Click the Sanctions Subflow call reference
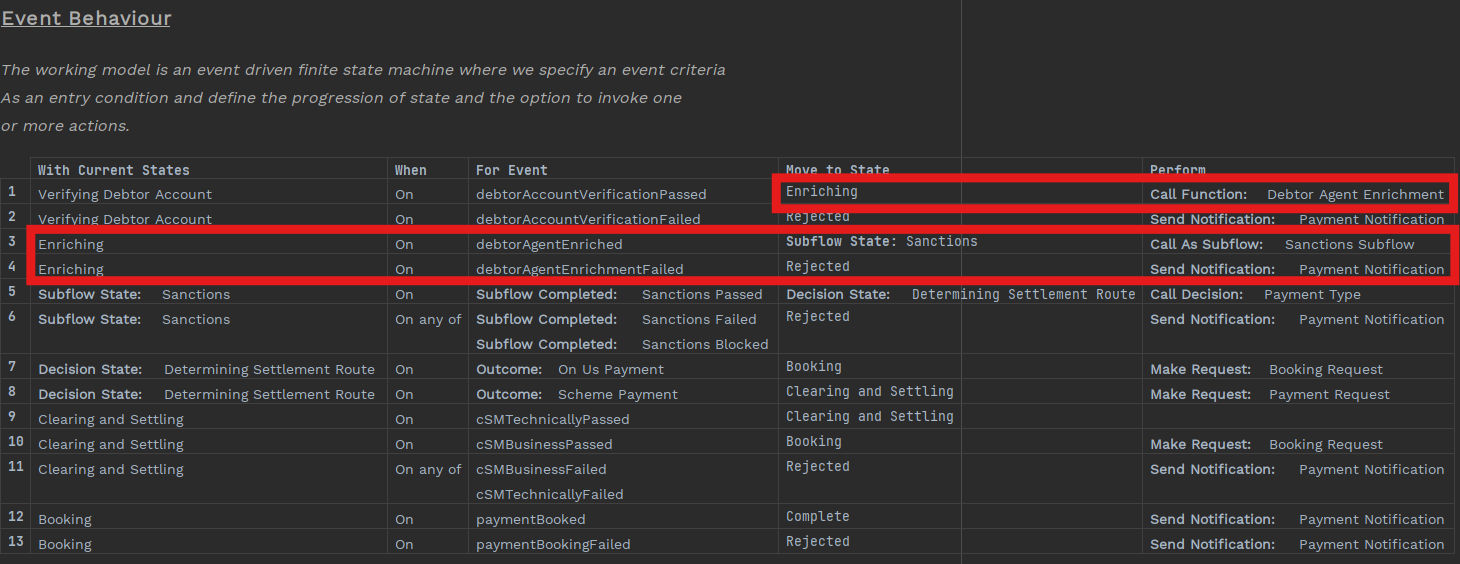Viewport: 1460px width, 564px height. click(x=1349, y=244)
